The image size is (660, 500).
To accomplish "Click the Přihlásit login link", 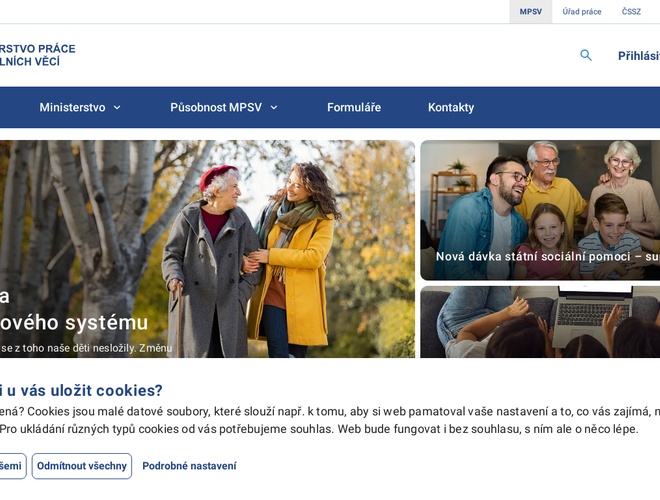I will pyautogui.click(x=639, y=56).
